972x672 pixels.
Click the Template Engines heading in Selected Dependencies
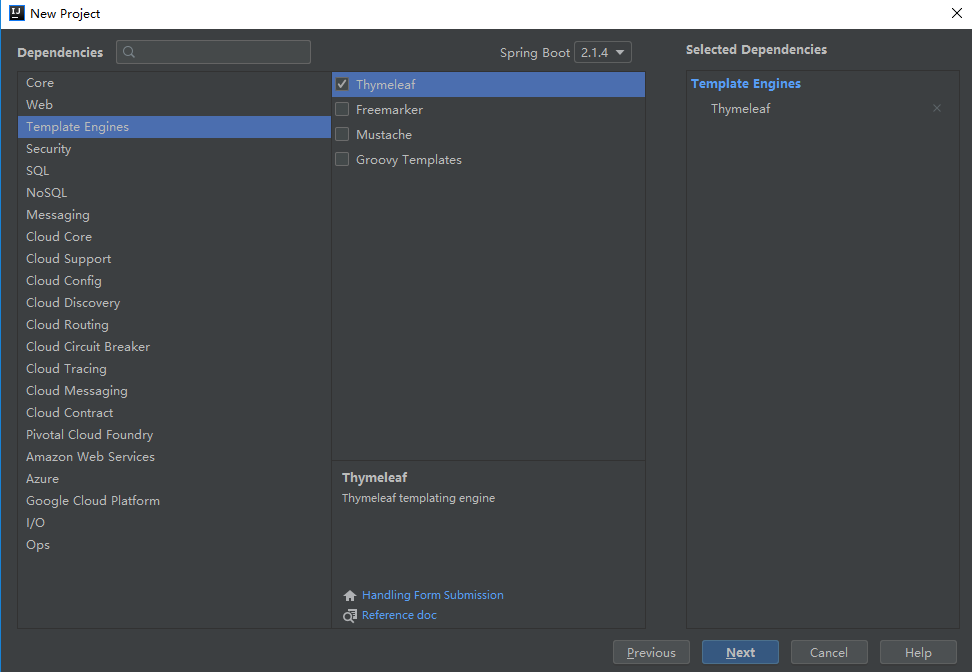pyautogui.click(x=746, y=84)
